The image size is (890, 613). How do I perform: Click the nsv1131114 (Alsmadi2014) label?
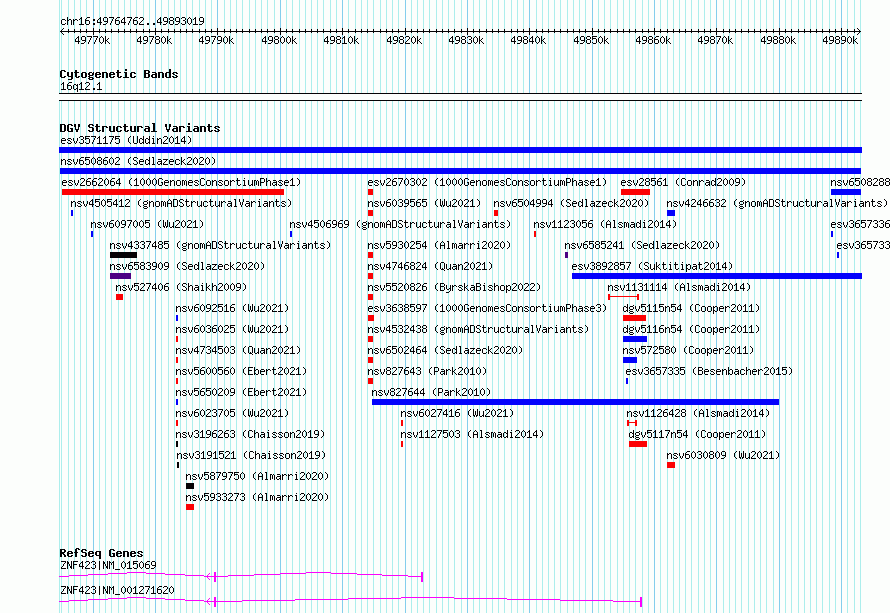tap(679, 287)
